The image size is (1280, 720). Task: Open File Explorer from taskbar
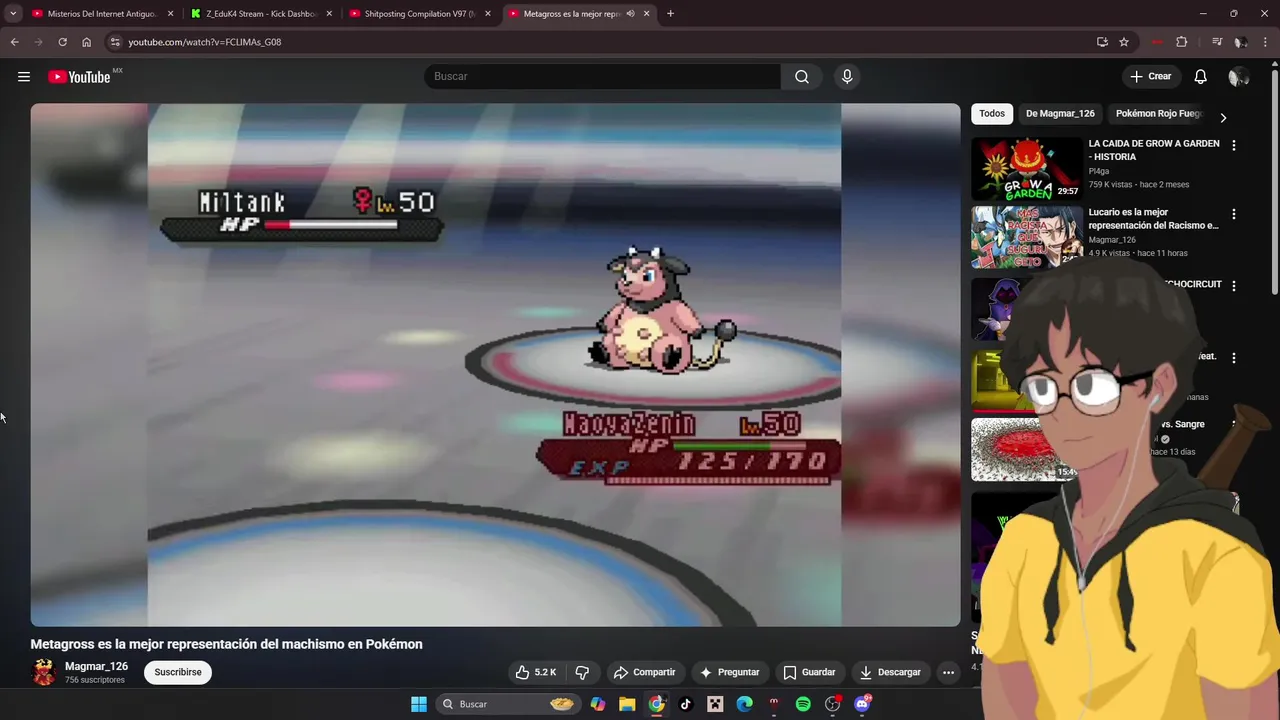tap(626, 704)
